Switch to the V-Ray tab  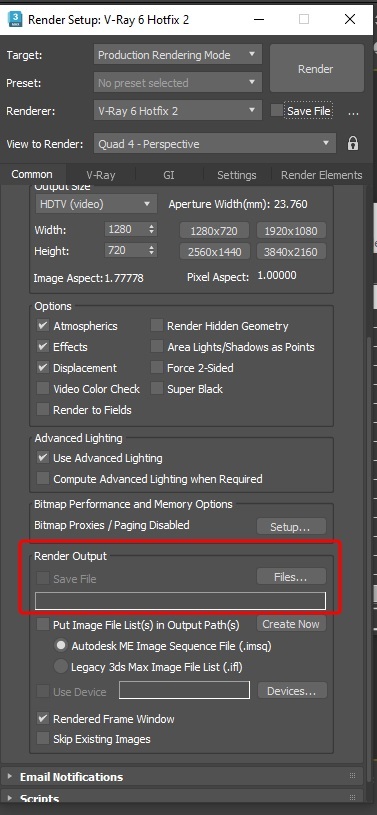101,175
